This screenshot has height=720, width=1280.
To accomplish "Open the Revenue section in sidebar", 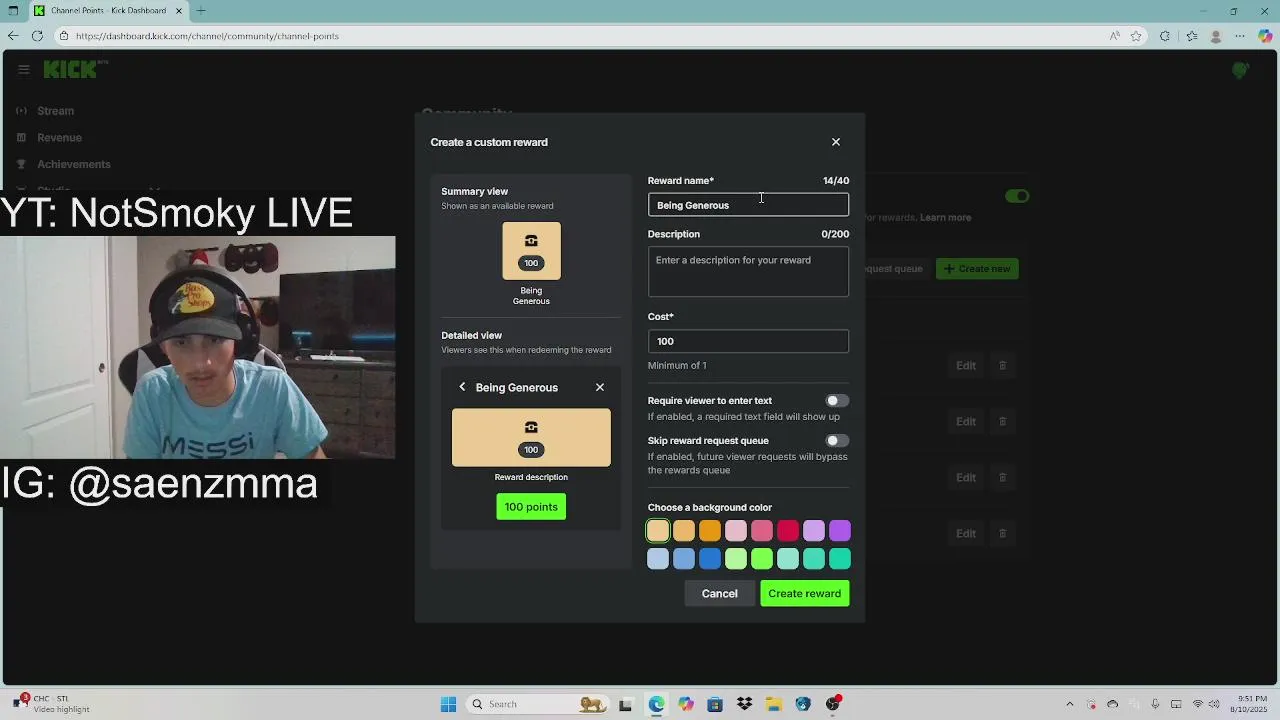I will click(x=59, y=138).
